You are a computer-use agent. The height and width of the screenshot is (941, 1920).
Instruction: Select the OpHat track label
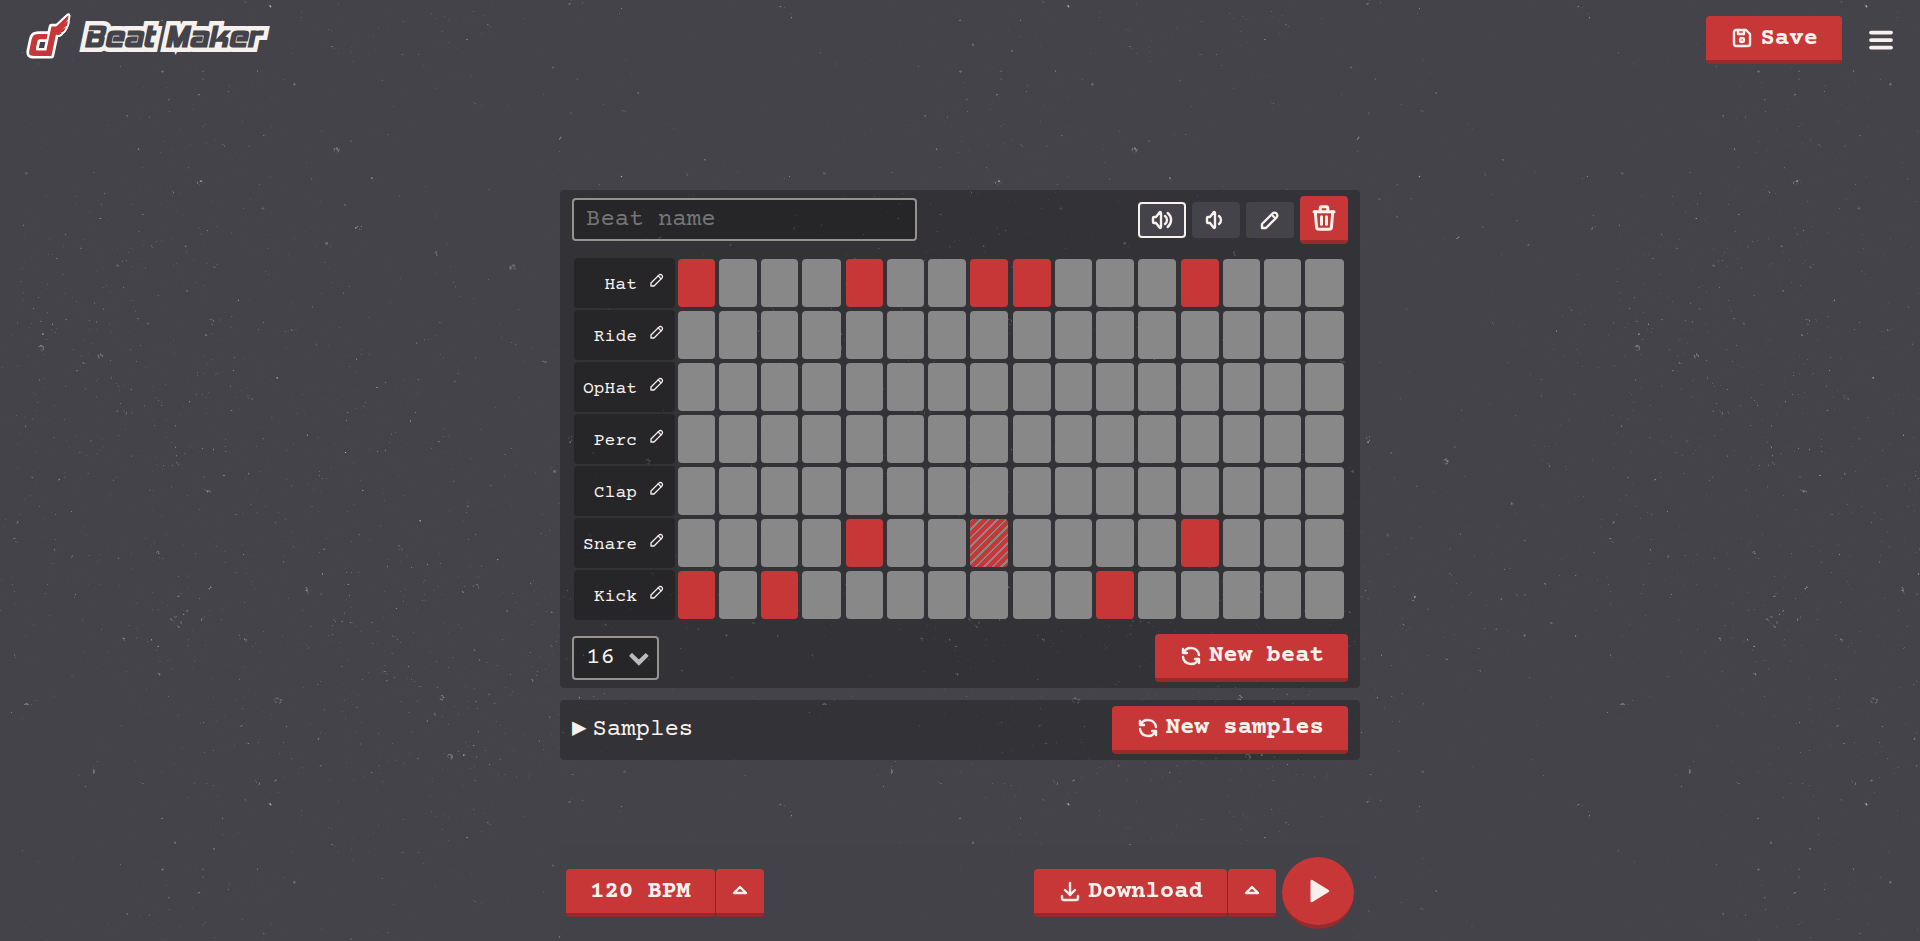pyautogui.click(x=609, y=388)
